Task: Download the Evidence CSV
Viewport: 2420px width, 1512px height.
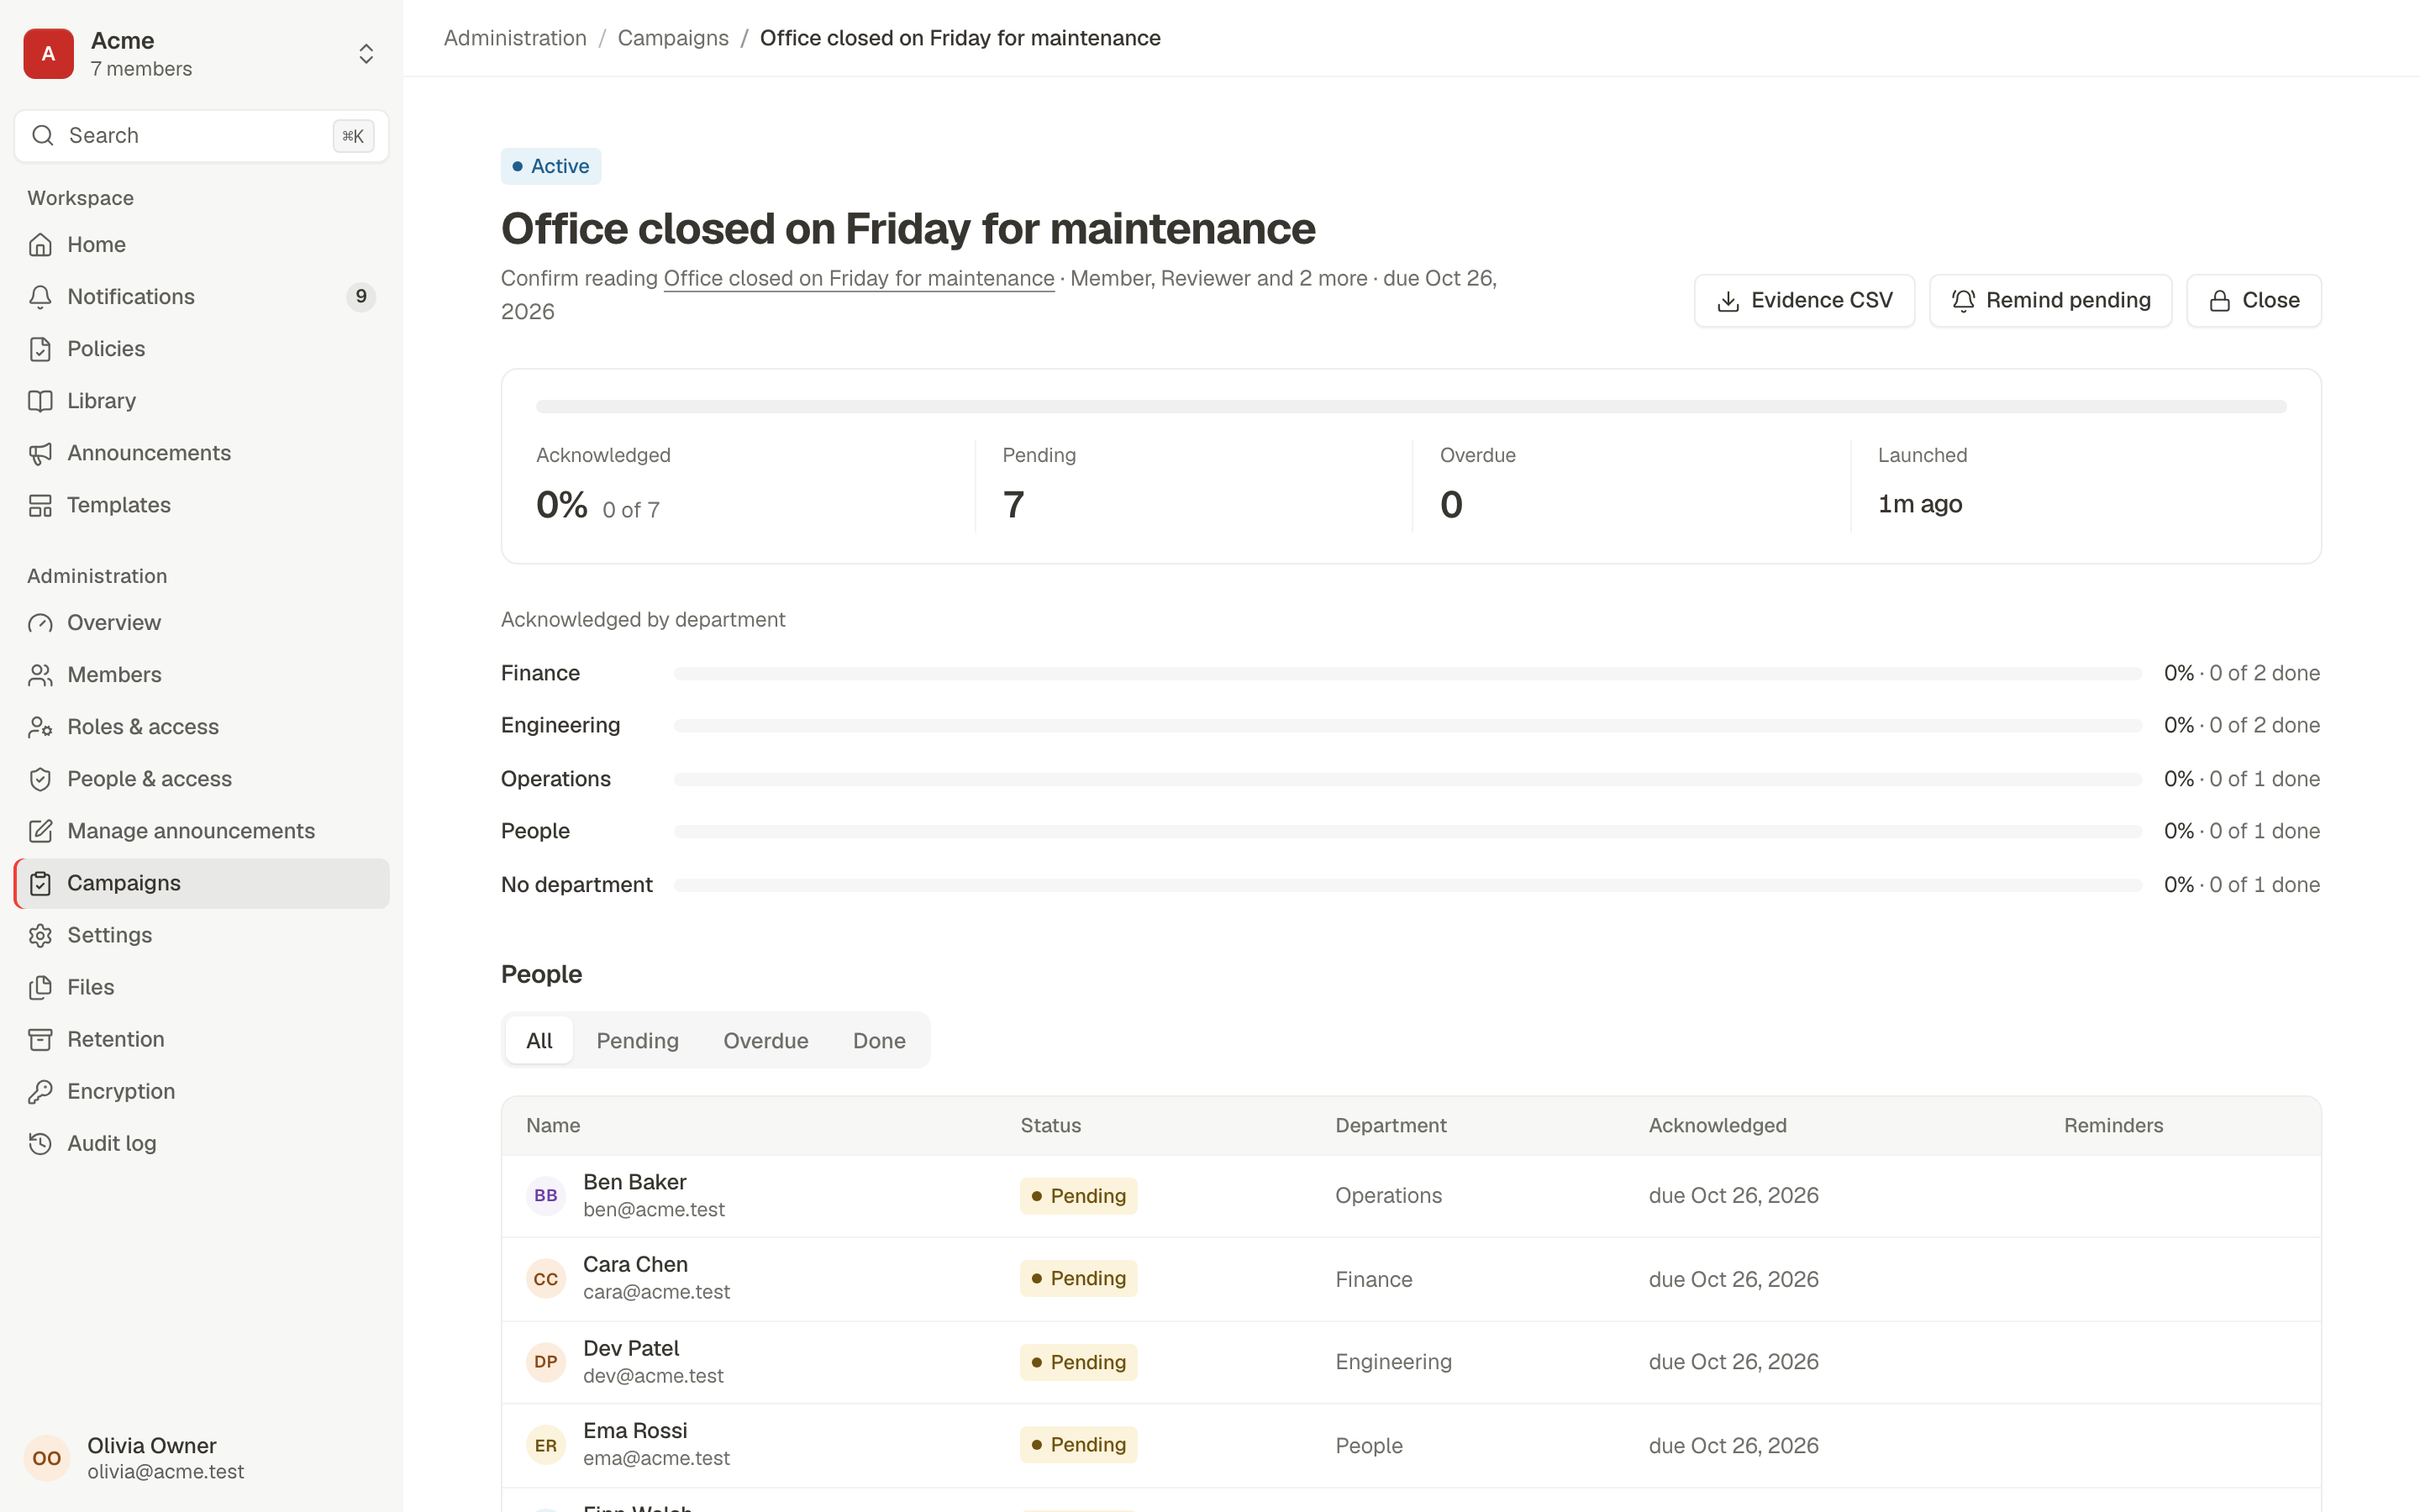Action: (1804, 300)
